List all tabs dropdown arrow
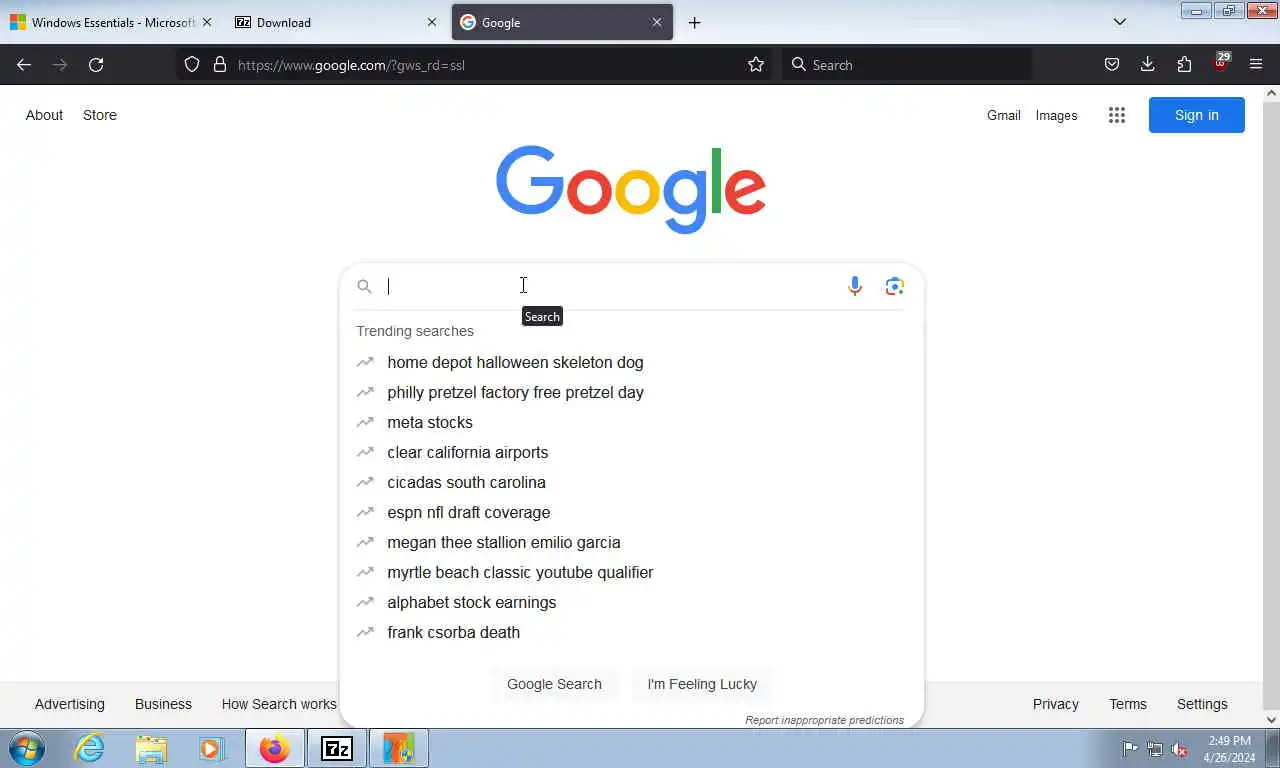 (x=1120, y=22)
